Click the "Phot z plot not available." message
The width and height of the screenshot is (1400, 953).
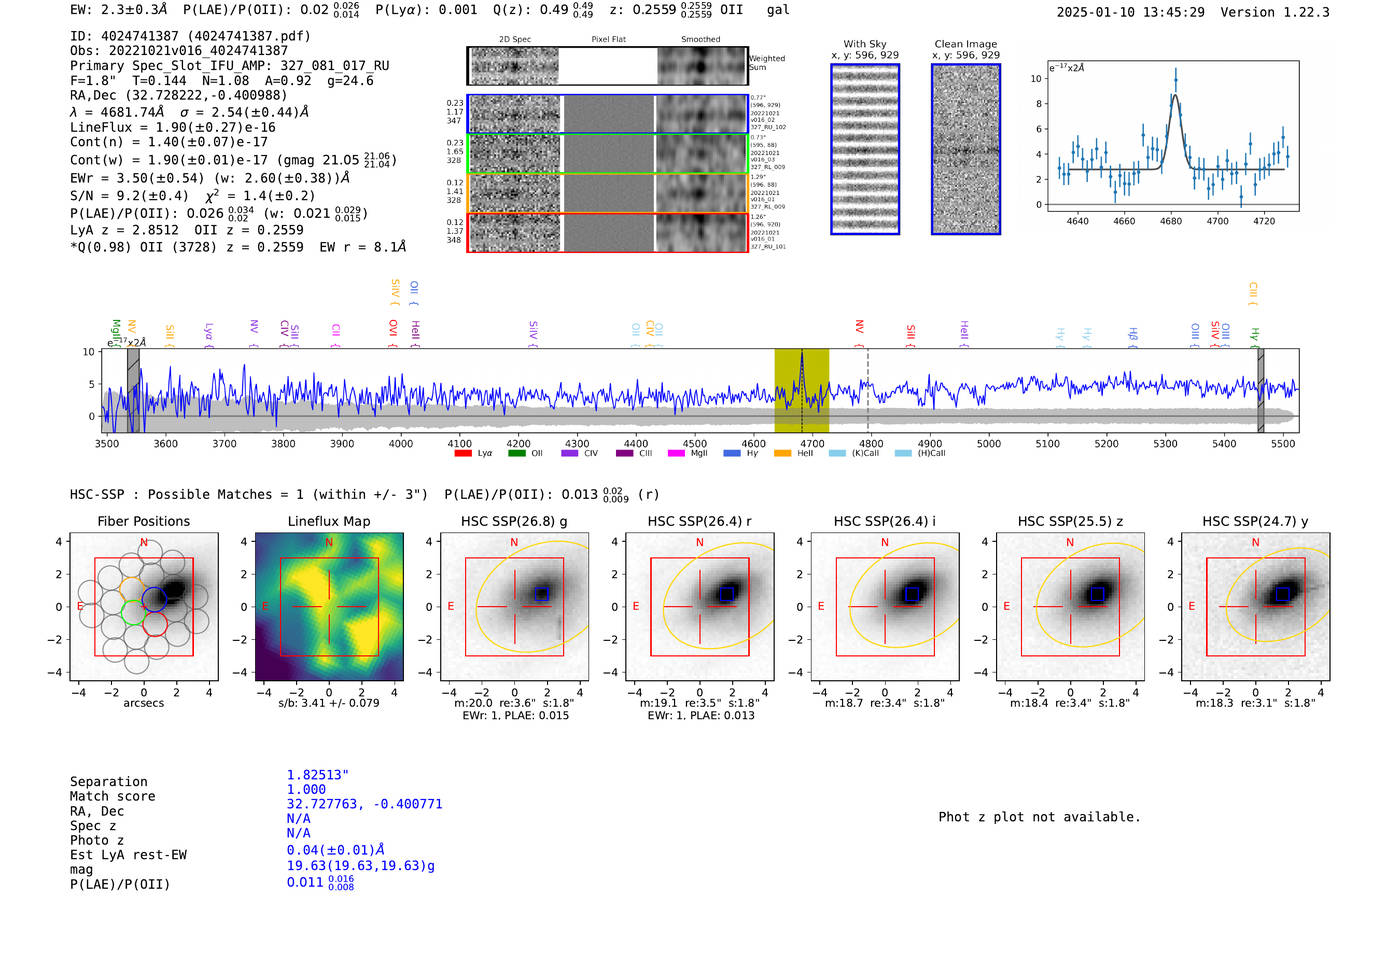point(1040,817)
